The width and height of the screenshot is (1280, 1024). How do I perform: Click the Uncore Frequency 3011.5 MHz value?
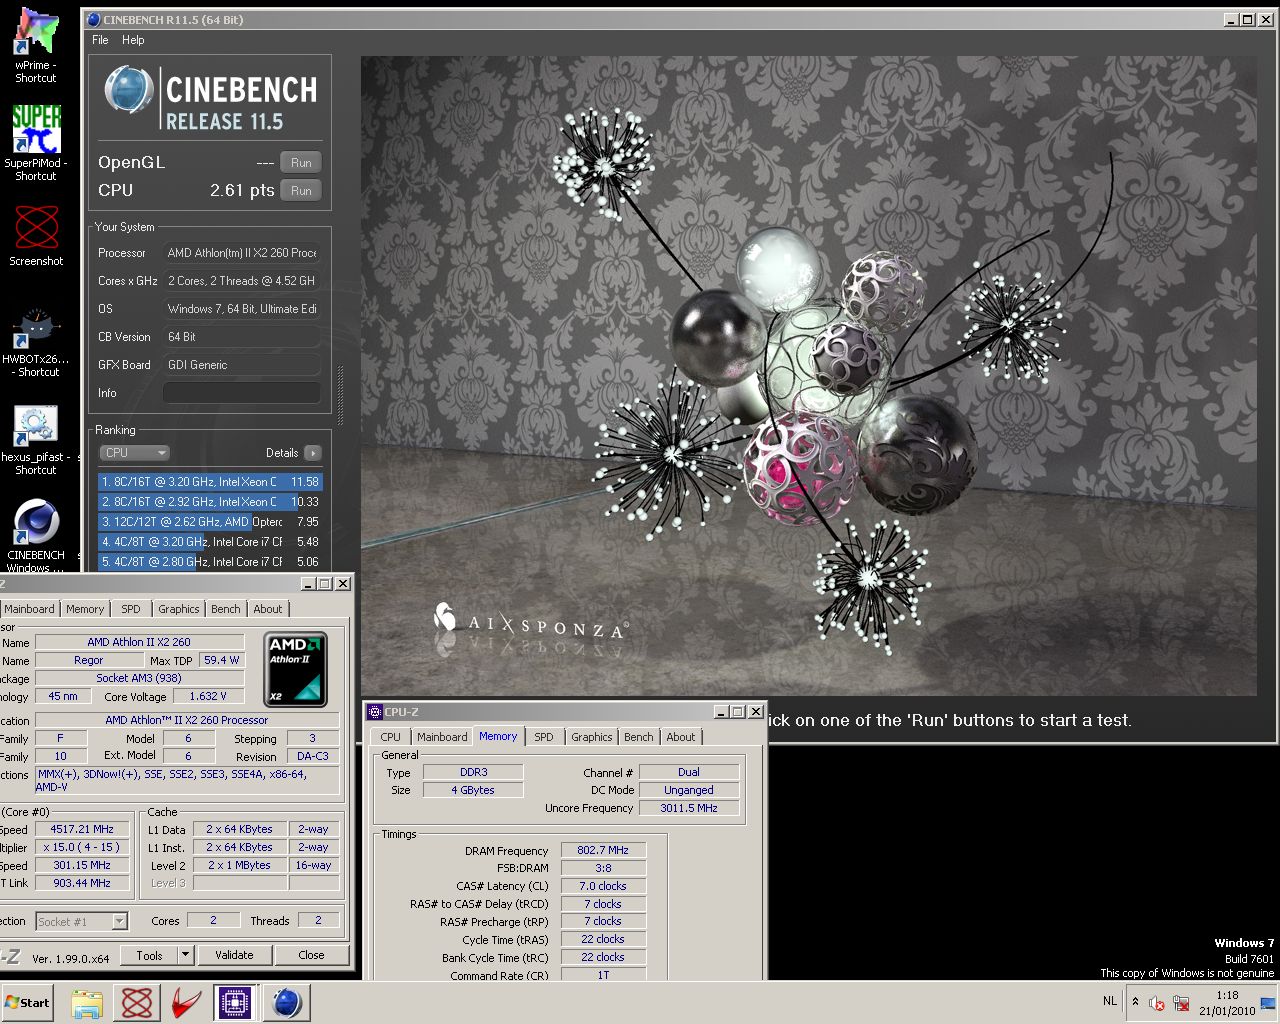tap(689, 808)
